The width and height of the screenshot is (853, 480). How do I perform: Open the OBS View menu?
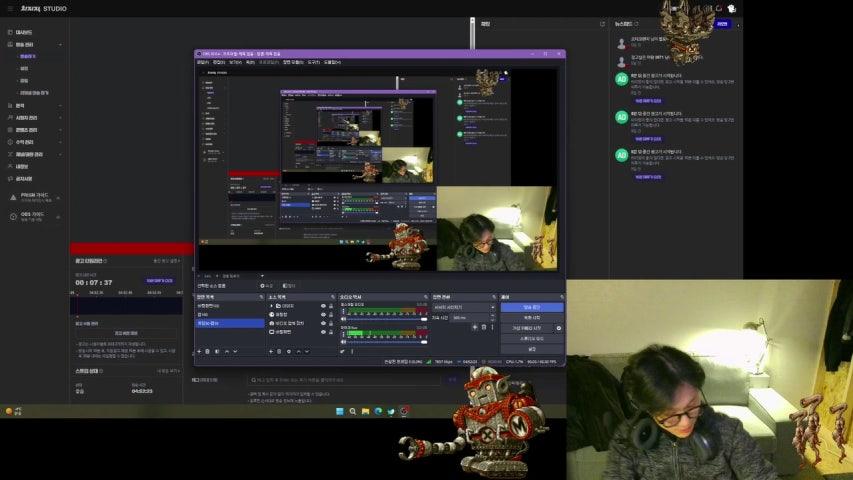(x=235, y=62)
